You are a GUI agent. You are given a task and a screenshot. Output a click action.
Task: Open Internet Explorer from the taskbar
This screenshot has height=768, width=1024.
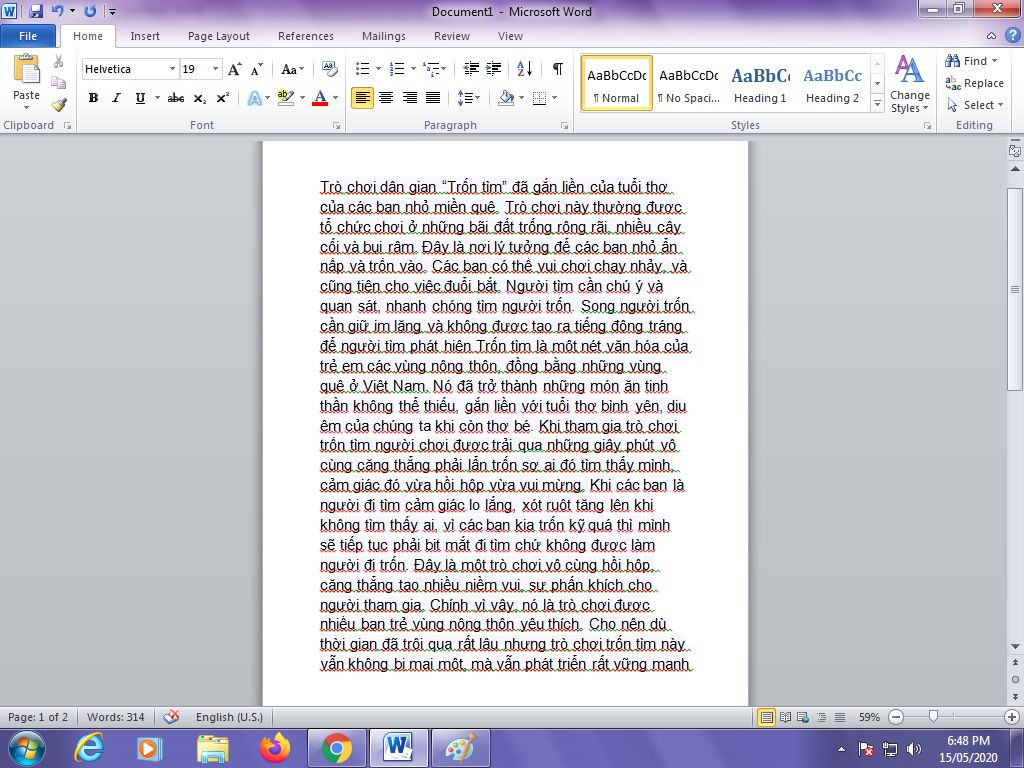(x=89, y=748)
